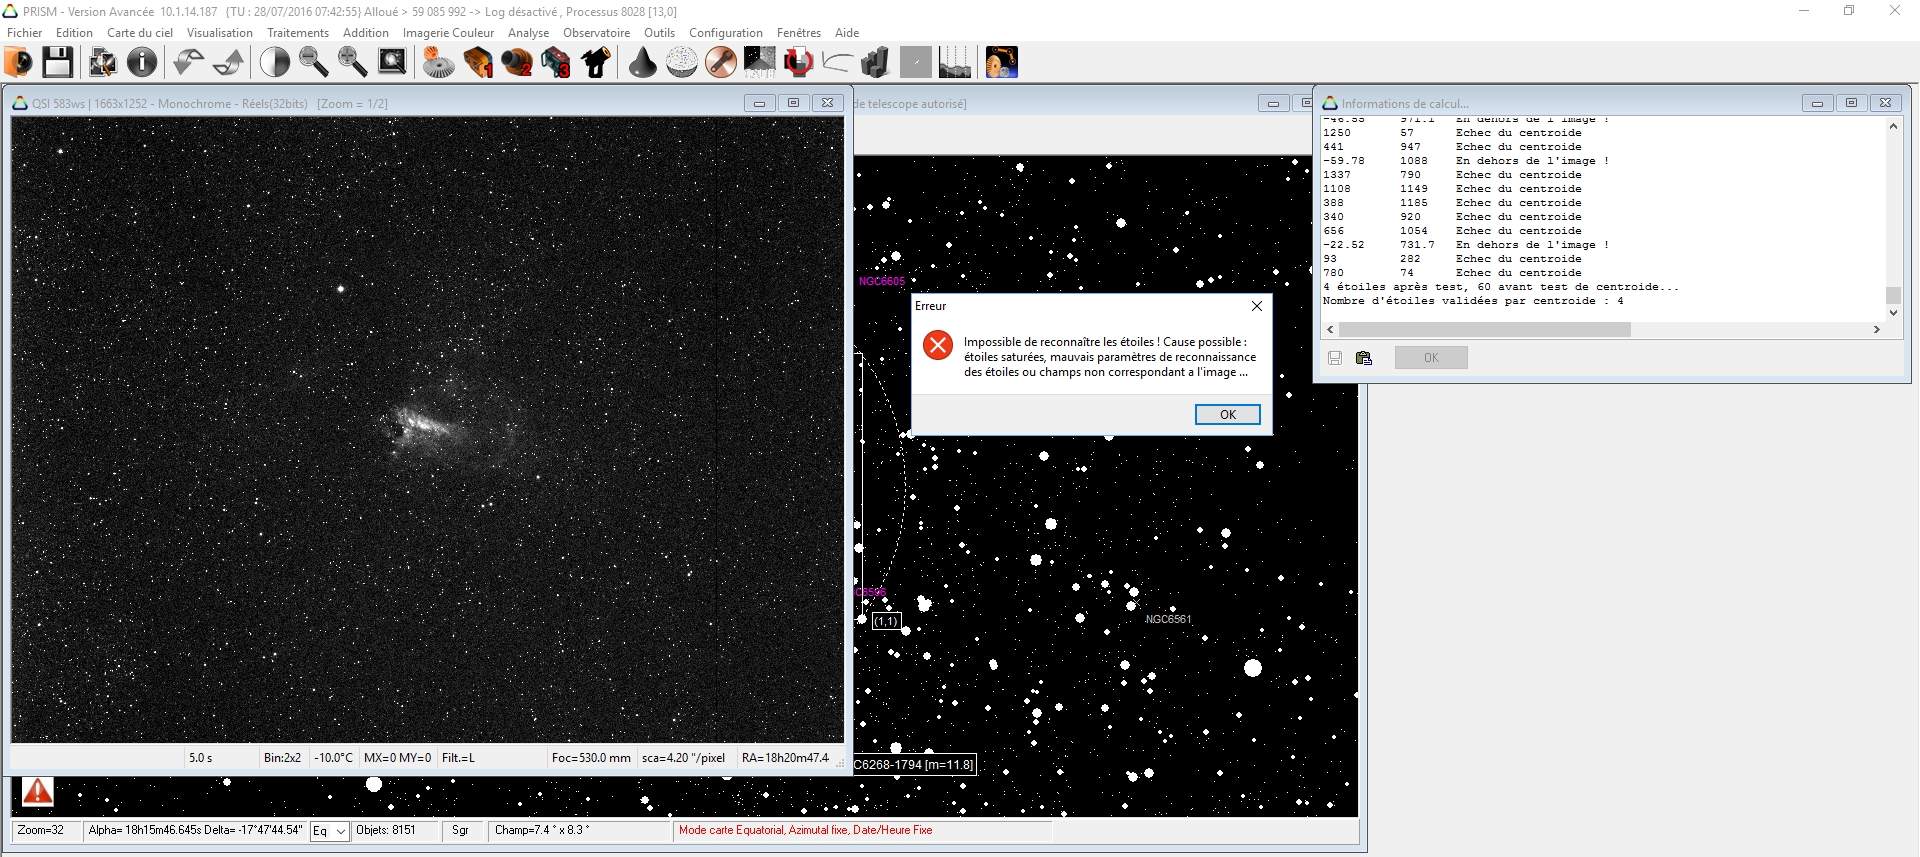Click the black telescope icon in the toolbar
This screenshot has width=1920, height=857.
pyautogui.click(x=596, y=62)
